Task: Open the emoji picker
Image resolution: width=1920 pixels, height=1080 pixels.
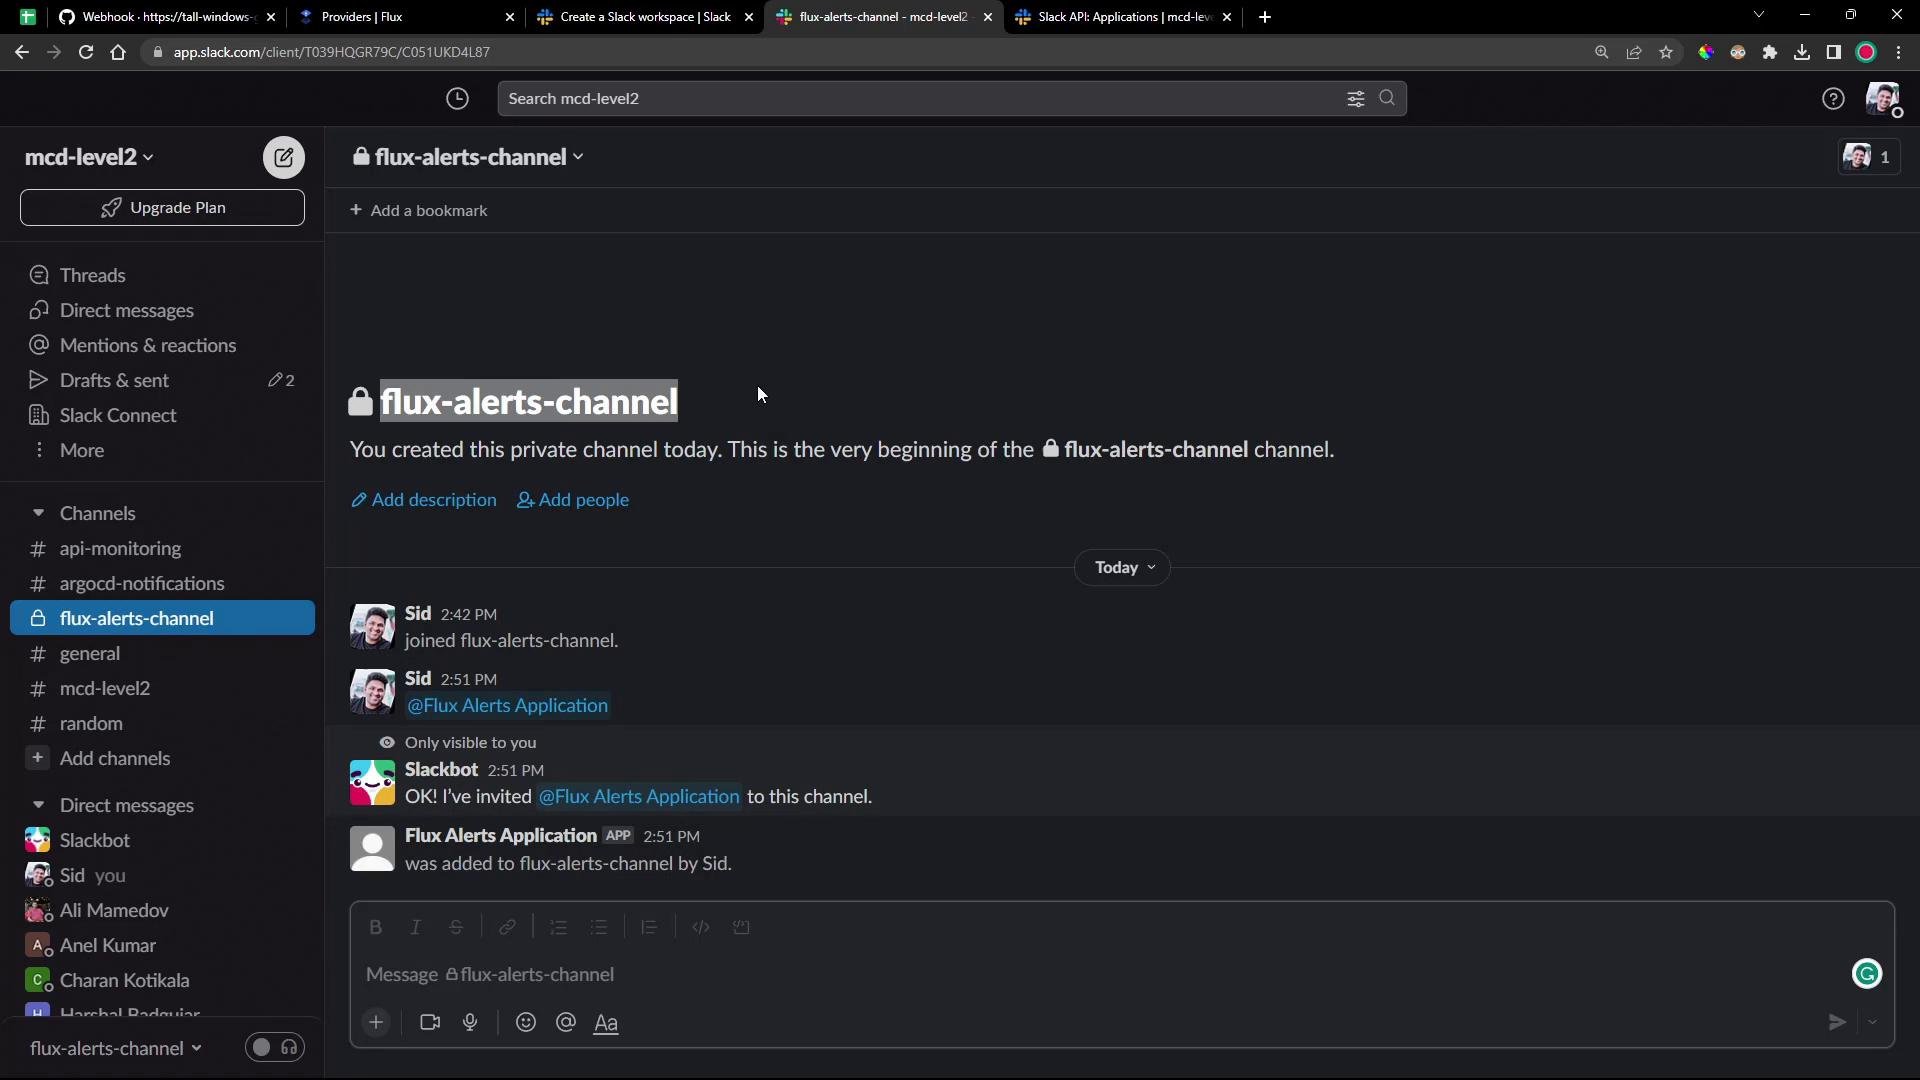Action: [x=526, y=1022]
